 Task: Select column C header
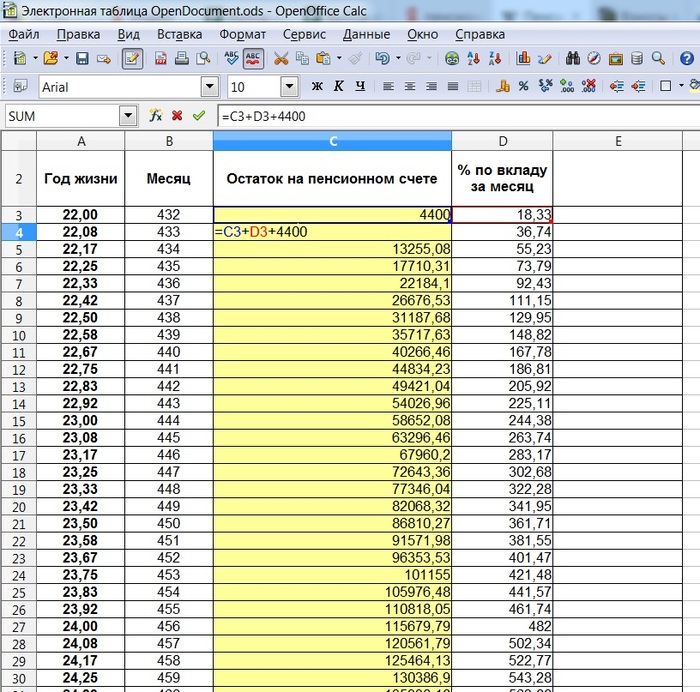332,141
